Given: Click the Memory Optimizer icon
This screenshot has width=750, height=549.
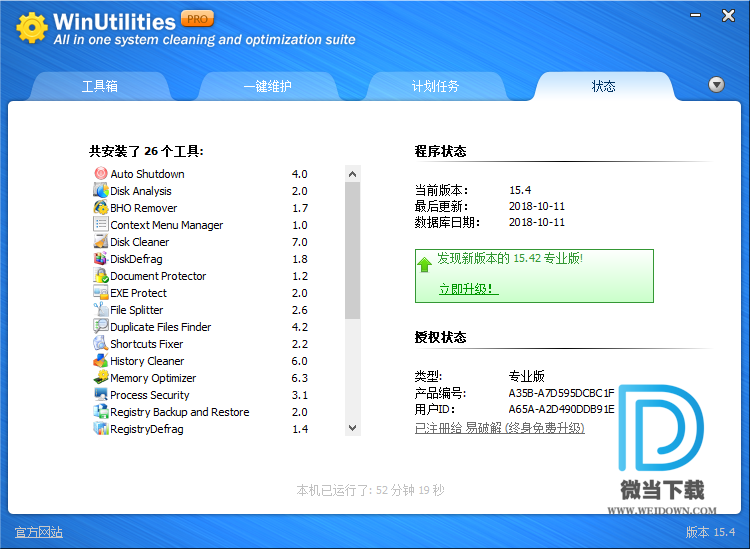Looking at the screenshot, I should pyautogui.click(x=100, y=377).
